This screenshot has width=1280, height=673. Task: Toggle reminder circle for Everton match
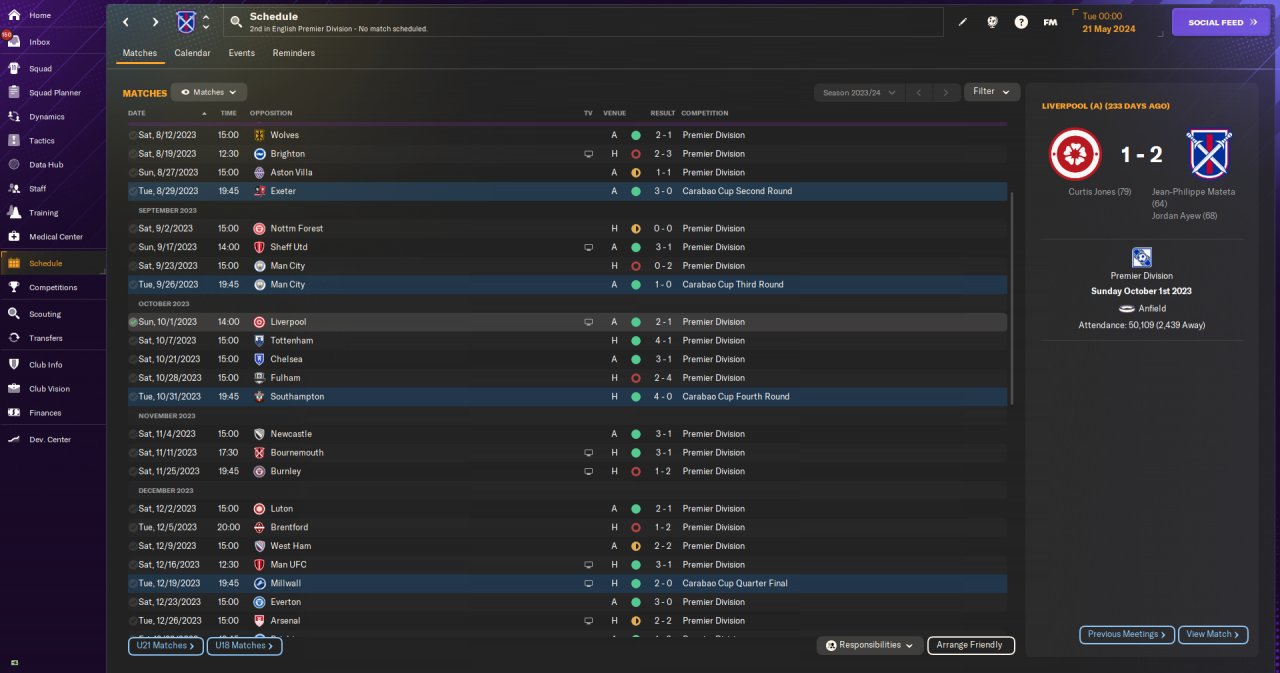pyautogui.click(x=133, y=602)
